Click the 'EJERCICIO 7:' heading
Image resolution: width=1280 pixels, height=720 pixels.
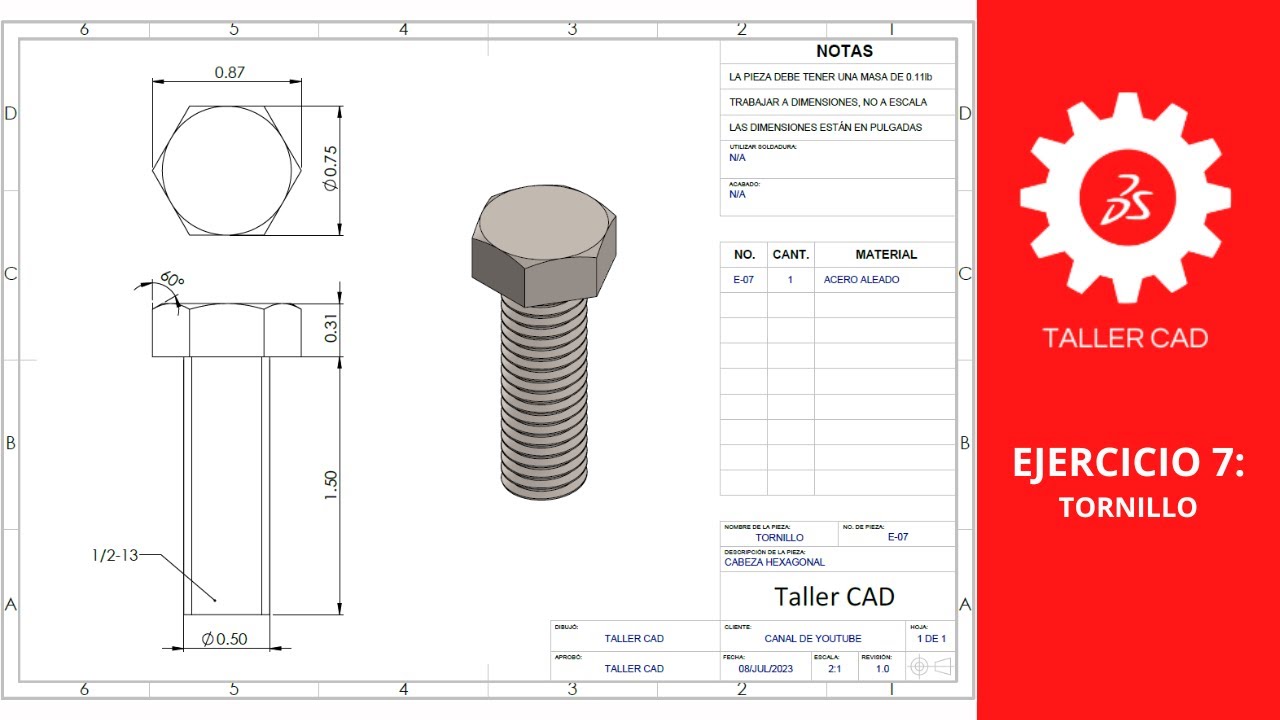click(x=1129, y=464)
